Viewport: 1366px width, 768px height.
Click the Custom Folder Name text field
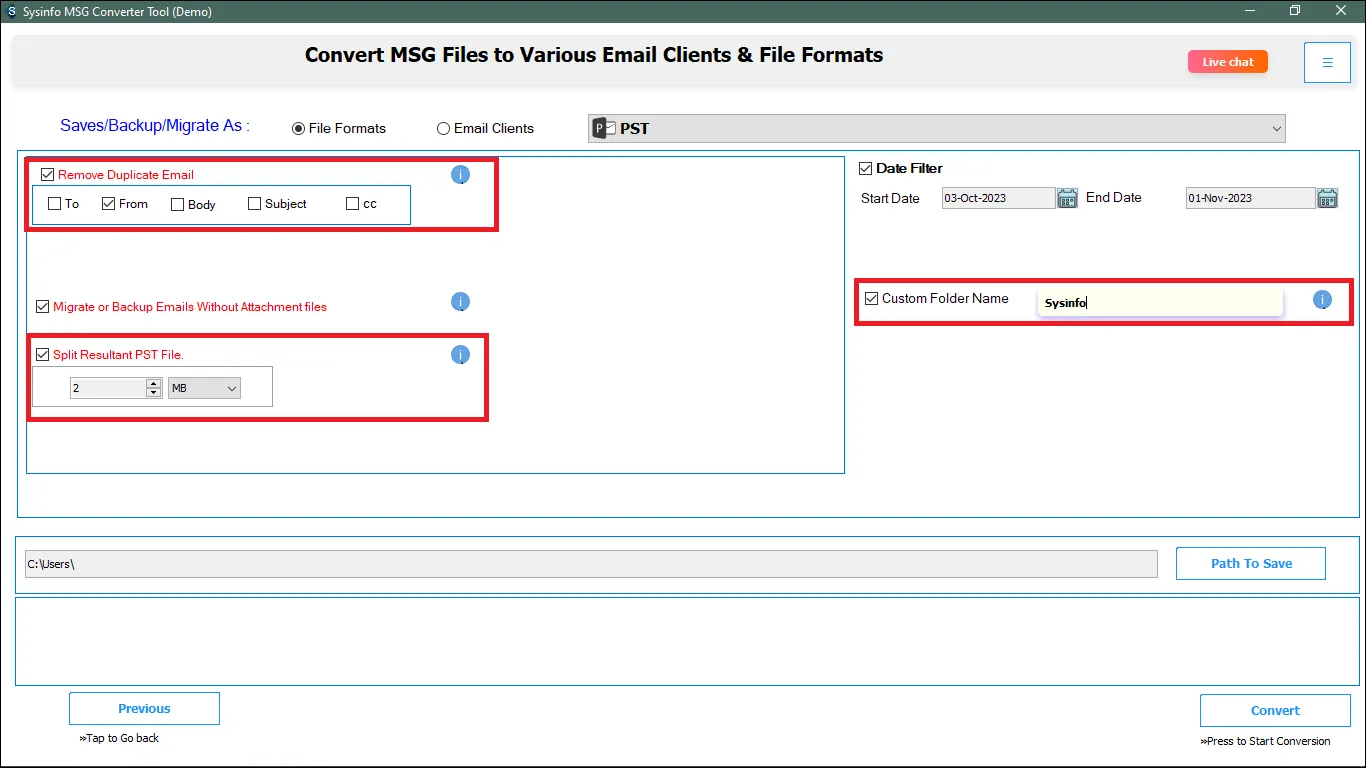(1160, 302)
